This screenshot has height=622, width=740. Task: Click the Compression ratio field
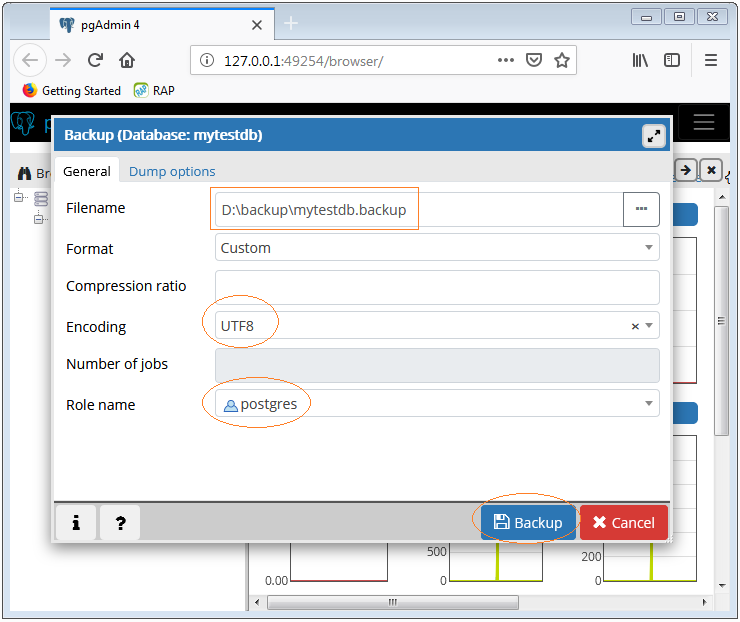coord(437,287)
